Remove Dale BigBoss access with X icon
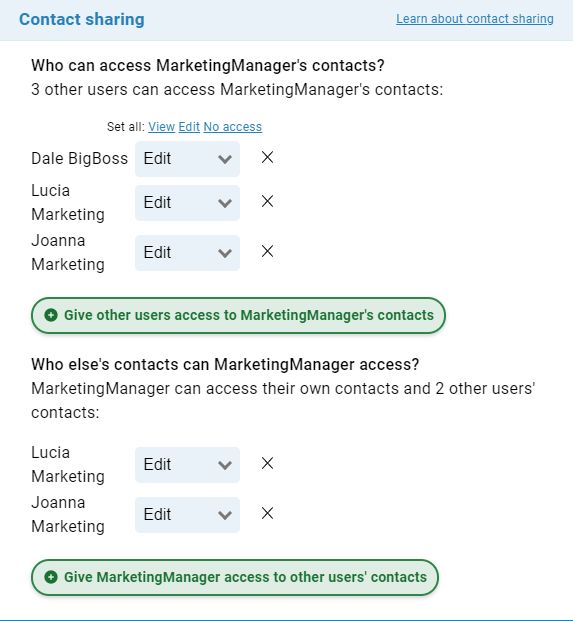The width and height of the screenshot is (573, 621). click(267, 158)
